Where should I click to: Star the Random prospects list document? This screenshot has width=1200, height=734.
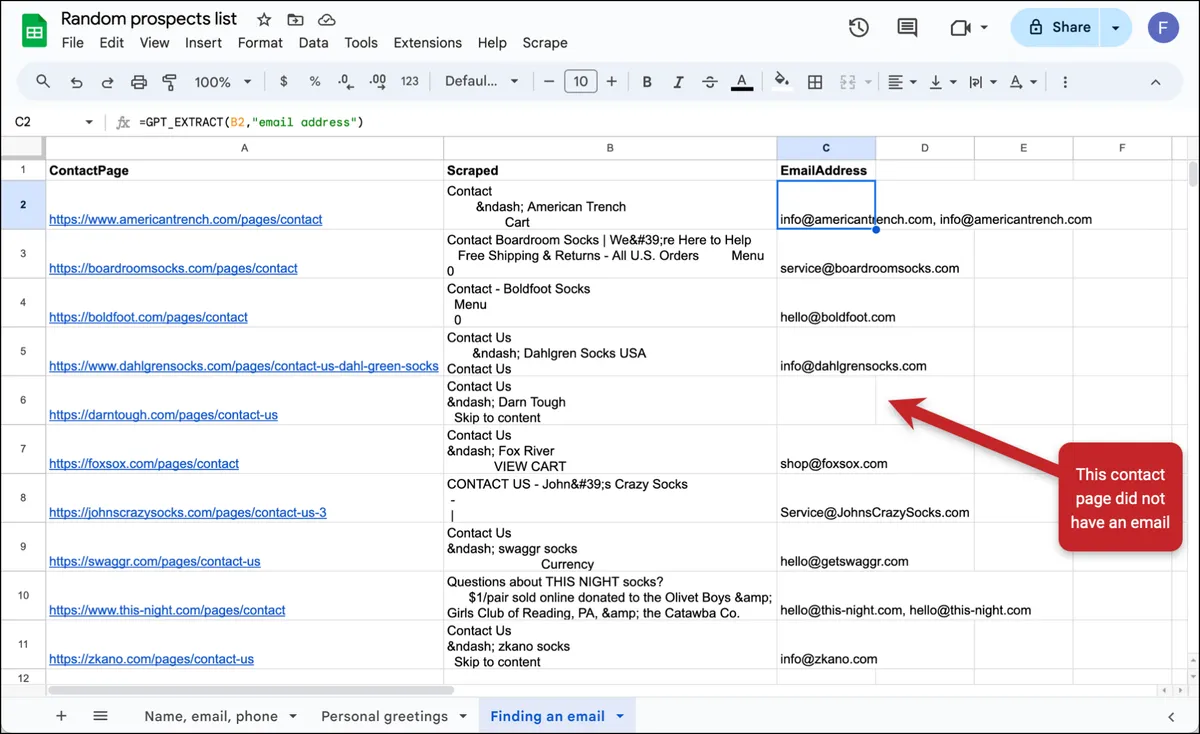click(264, 20)
